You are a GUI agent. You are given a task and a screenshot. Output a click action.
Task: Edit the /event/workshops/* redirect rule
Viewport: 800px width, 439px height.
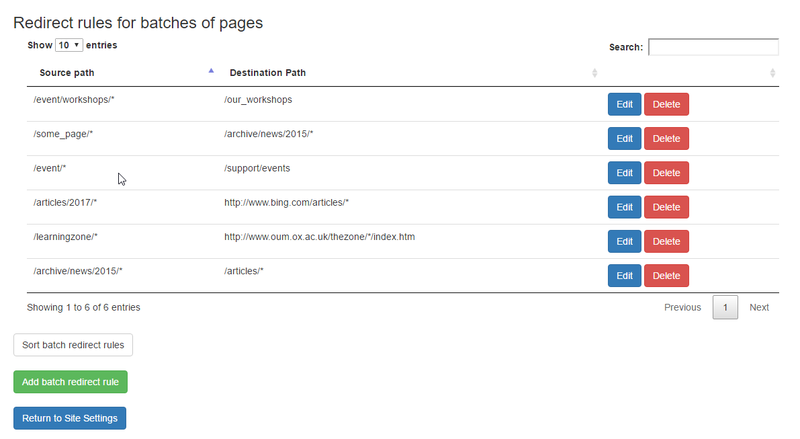(x=624, y=104)
